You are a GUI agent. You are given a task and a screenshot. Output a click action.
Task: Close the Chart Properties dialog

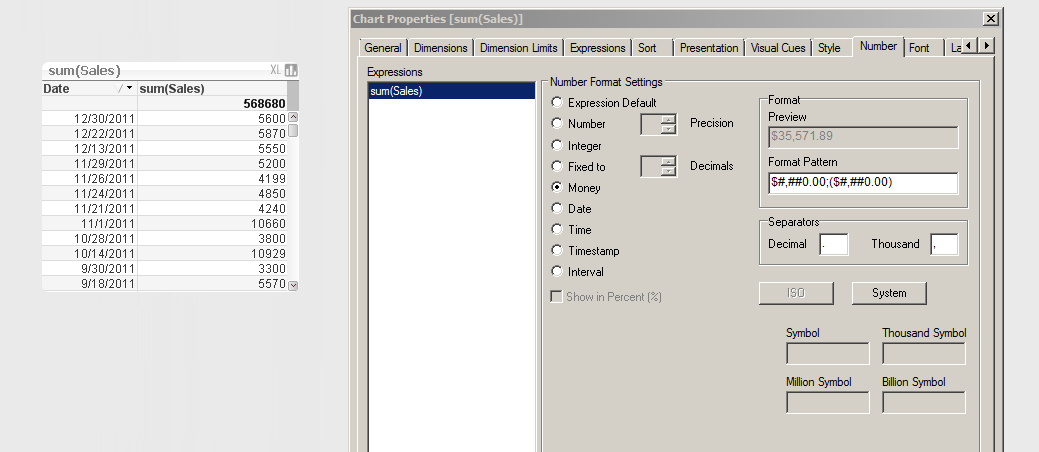[x=991, y=19]
